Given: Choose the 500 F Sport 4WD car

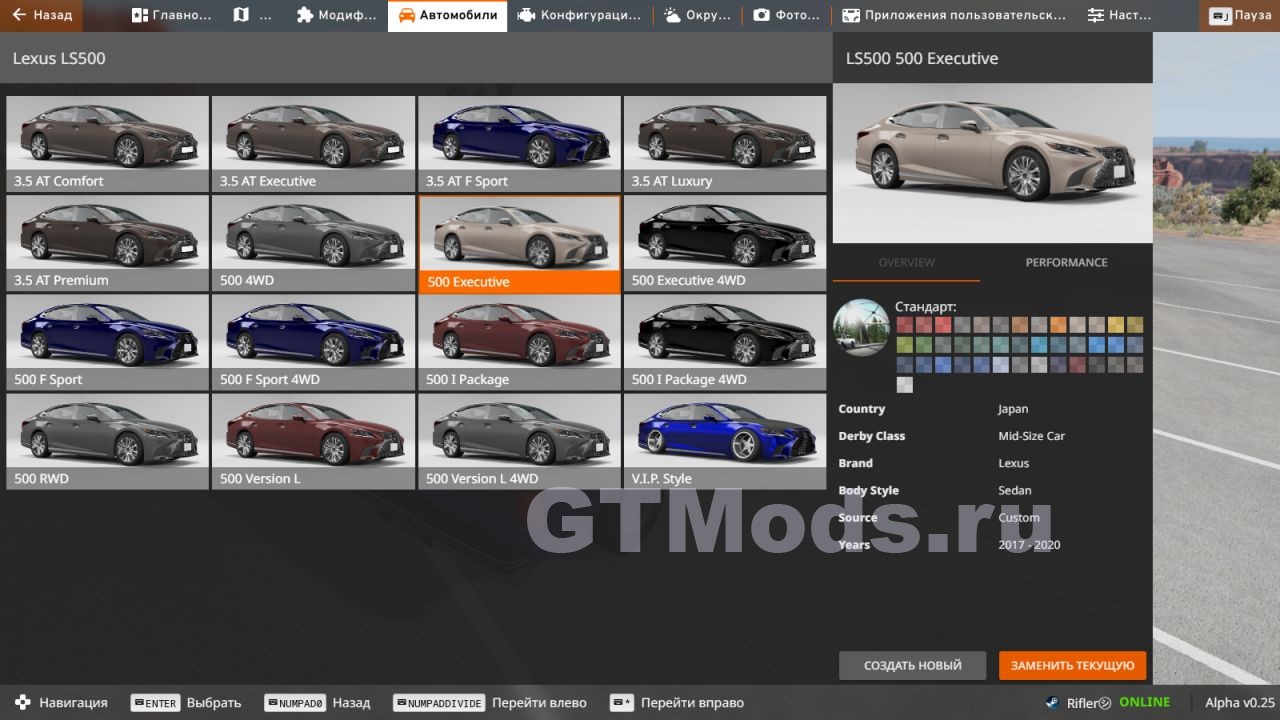Looking at the screenshot, I should (313, 342).
